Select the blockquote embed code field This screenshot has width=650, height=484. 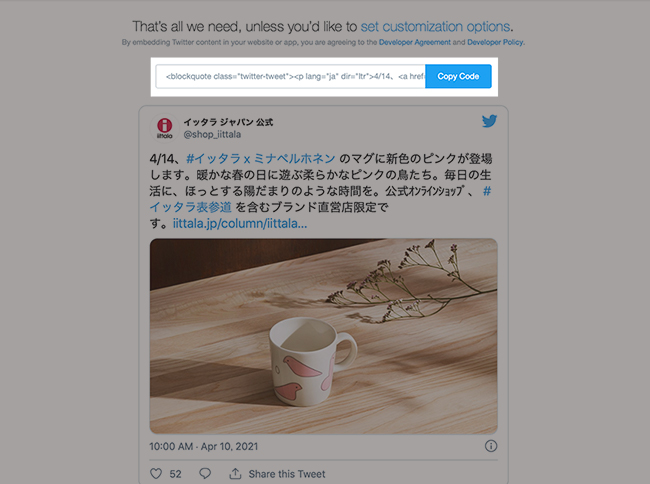(x=290, y=76)
